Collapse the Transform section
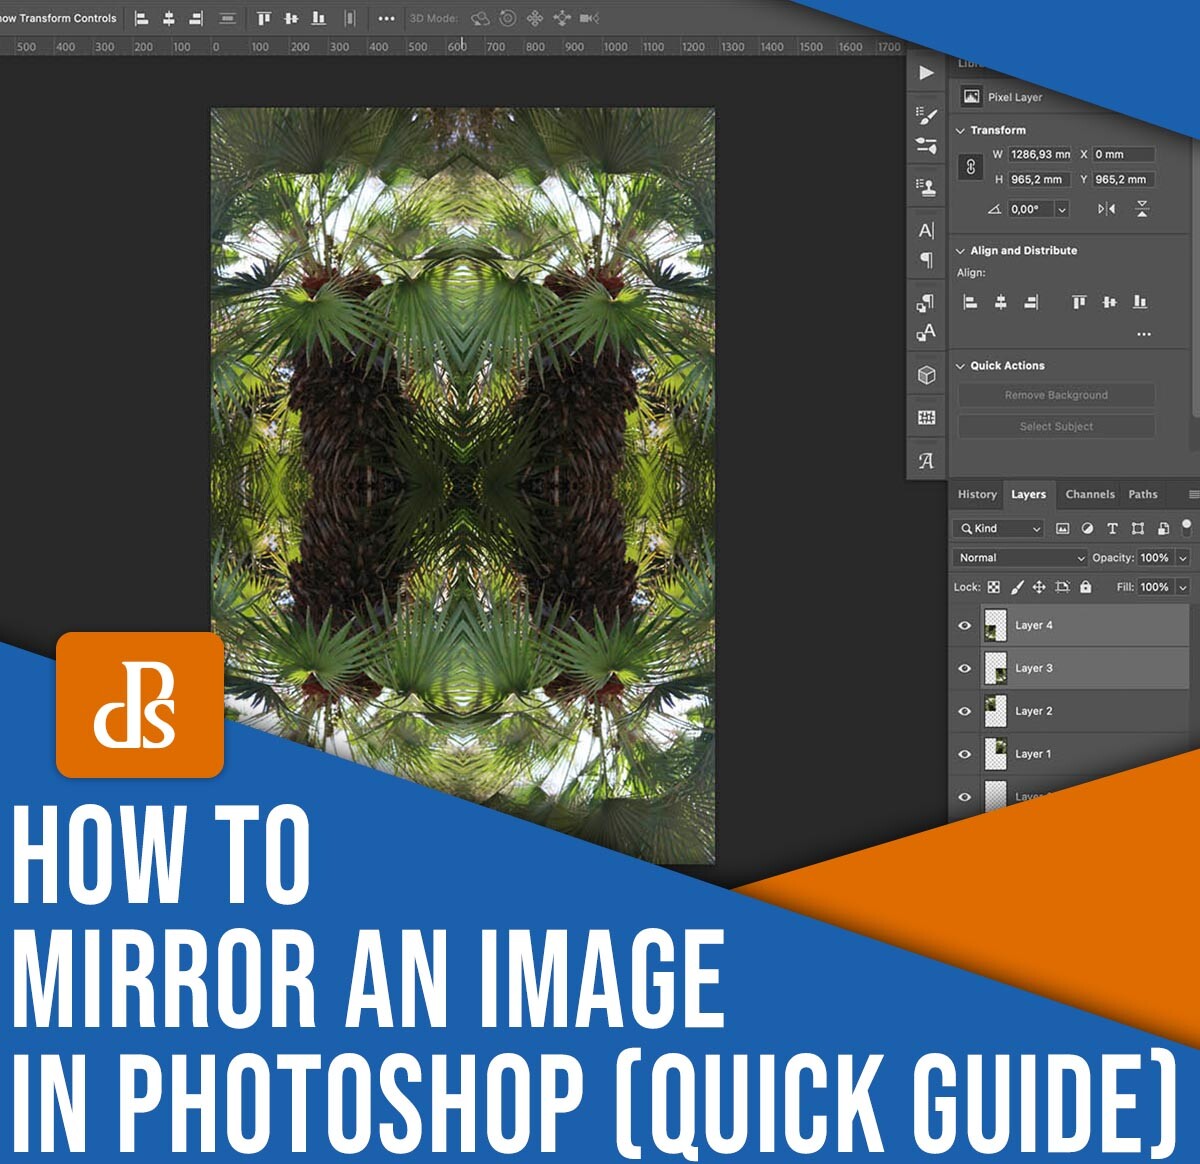The height and width of the screenshot is (1164, 1200). click(x=962, y=130)
